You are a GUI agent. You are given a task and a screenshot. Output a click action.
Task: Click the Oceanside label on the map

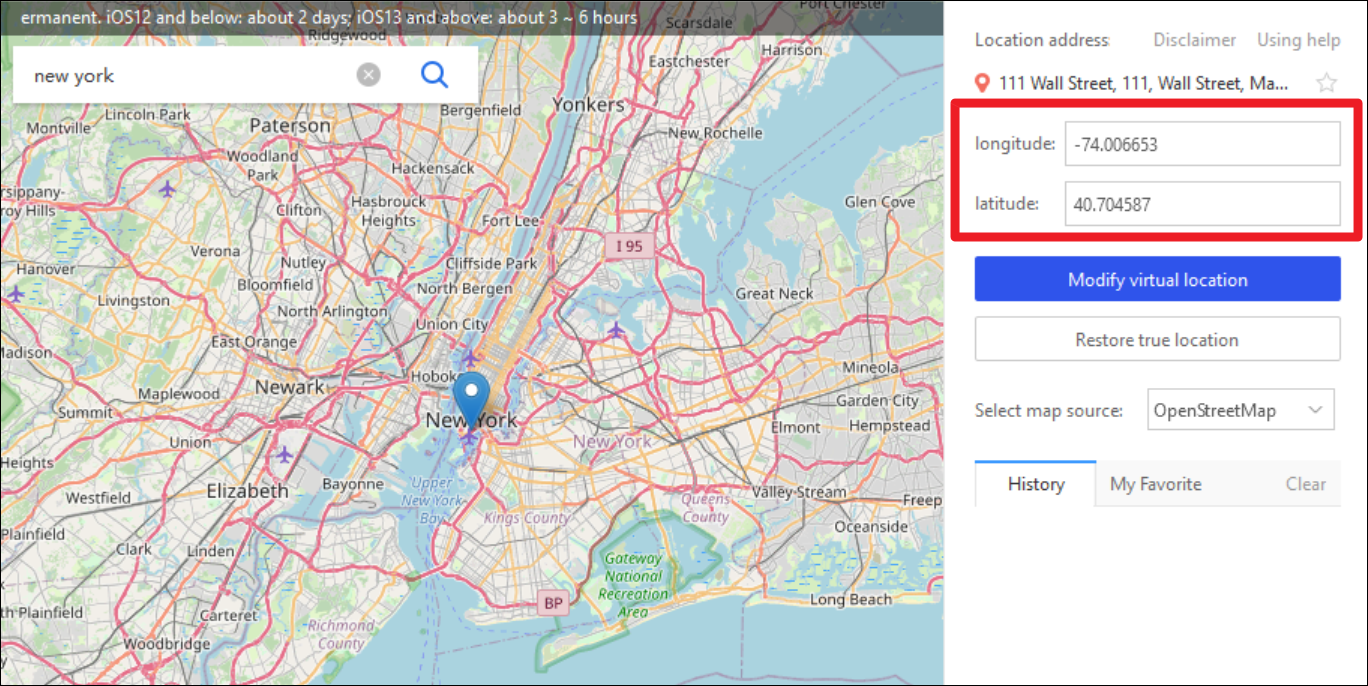click(871, 526)
